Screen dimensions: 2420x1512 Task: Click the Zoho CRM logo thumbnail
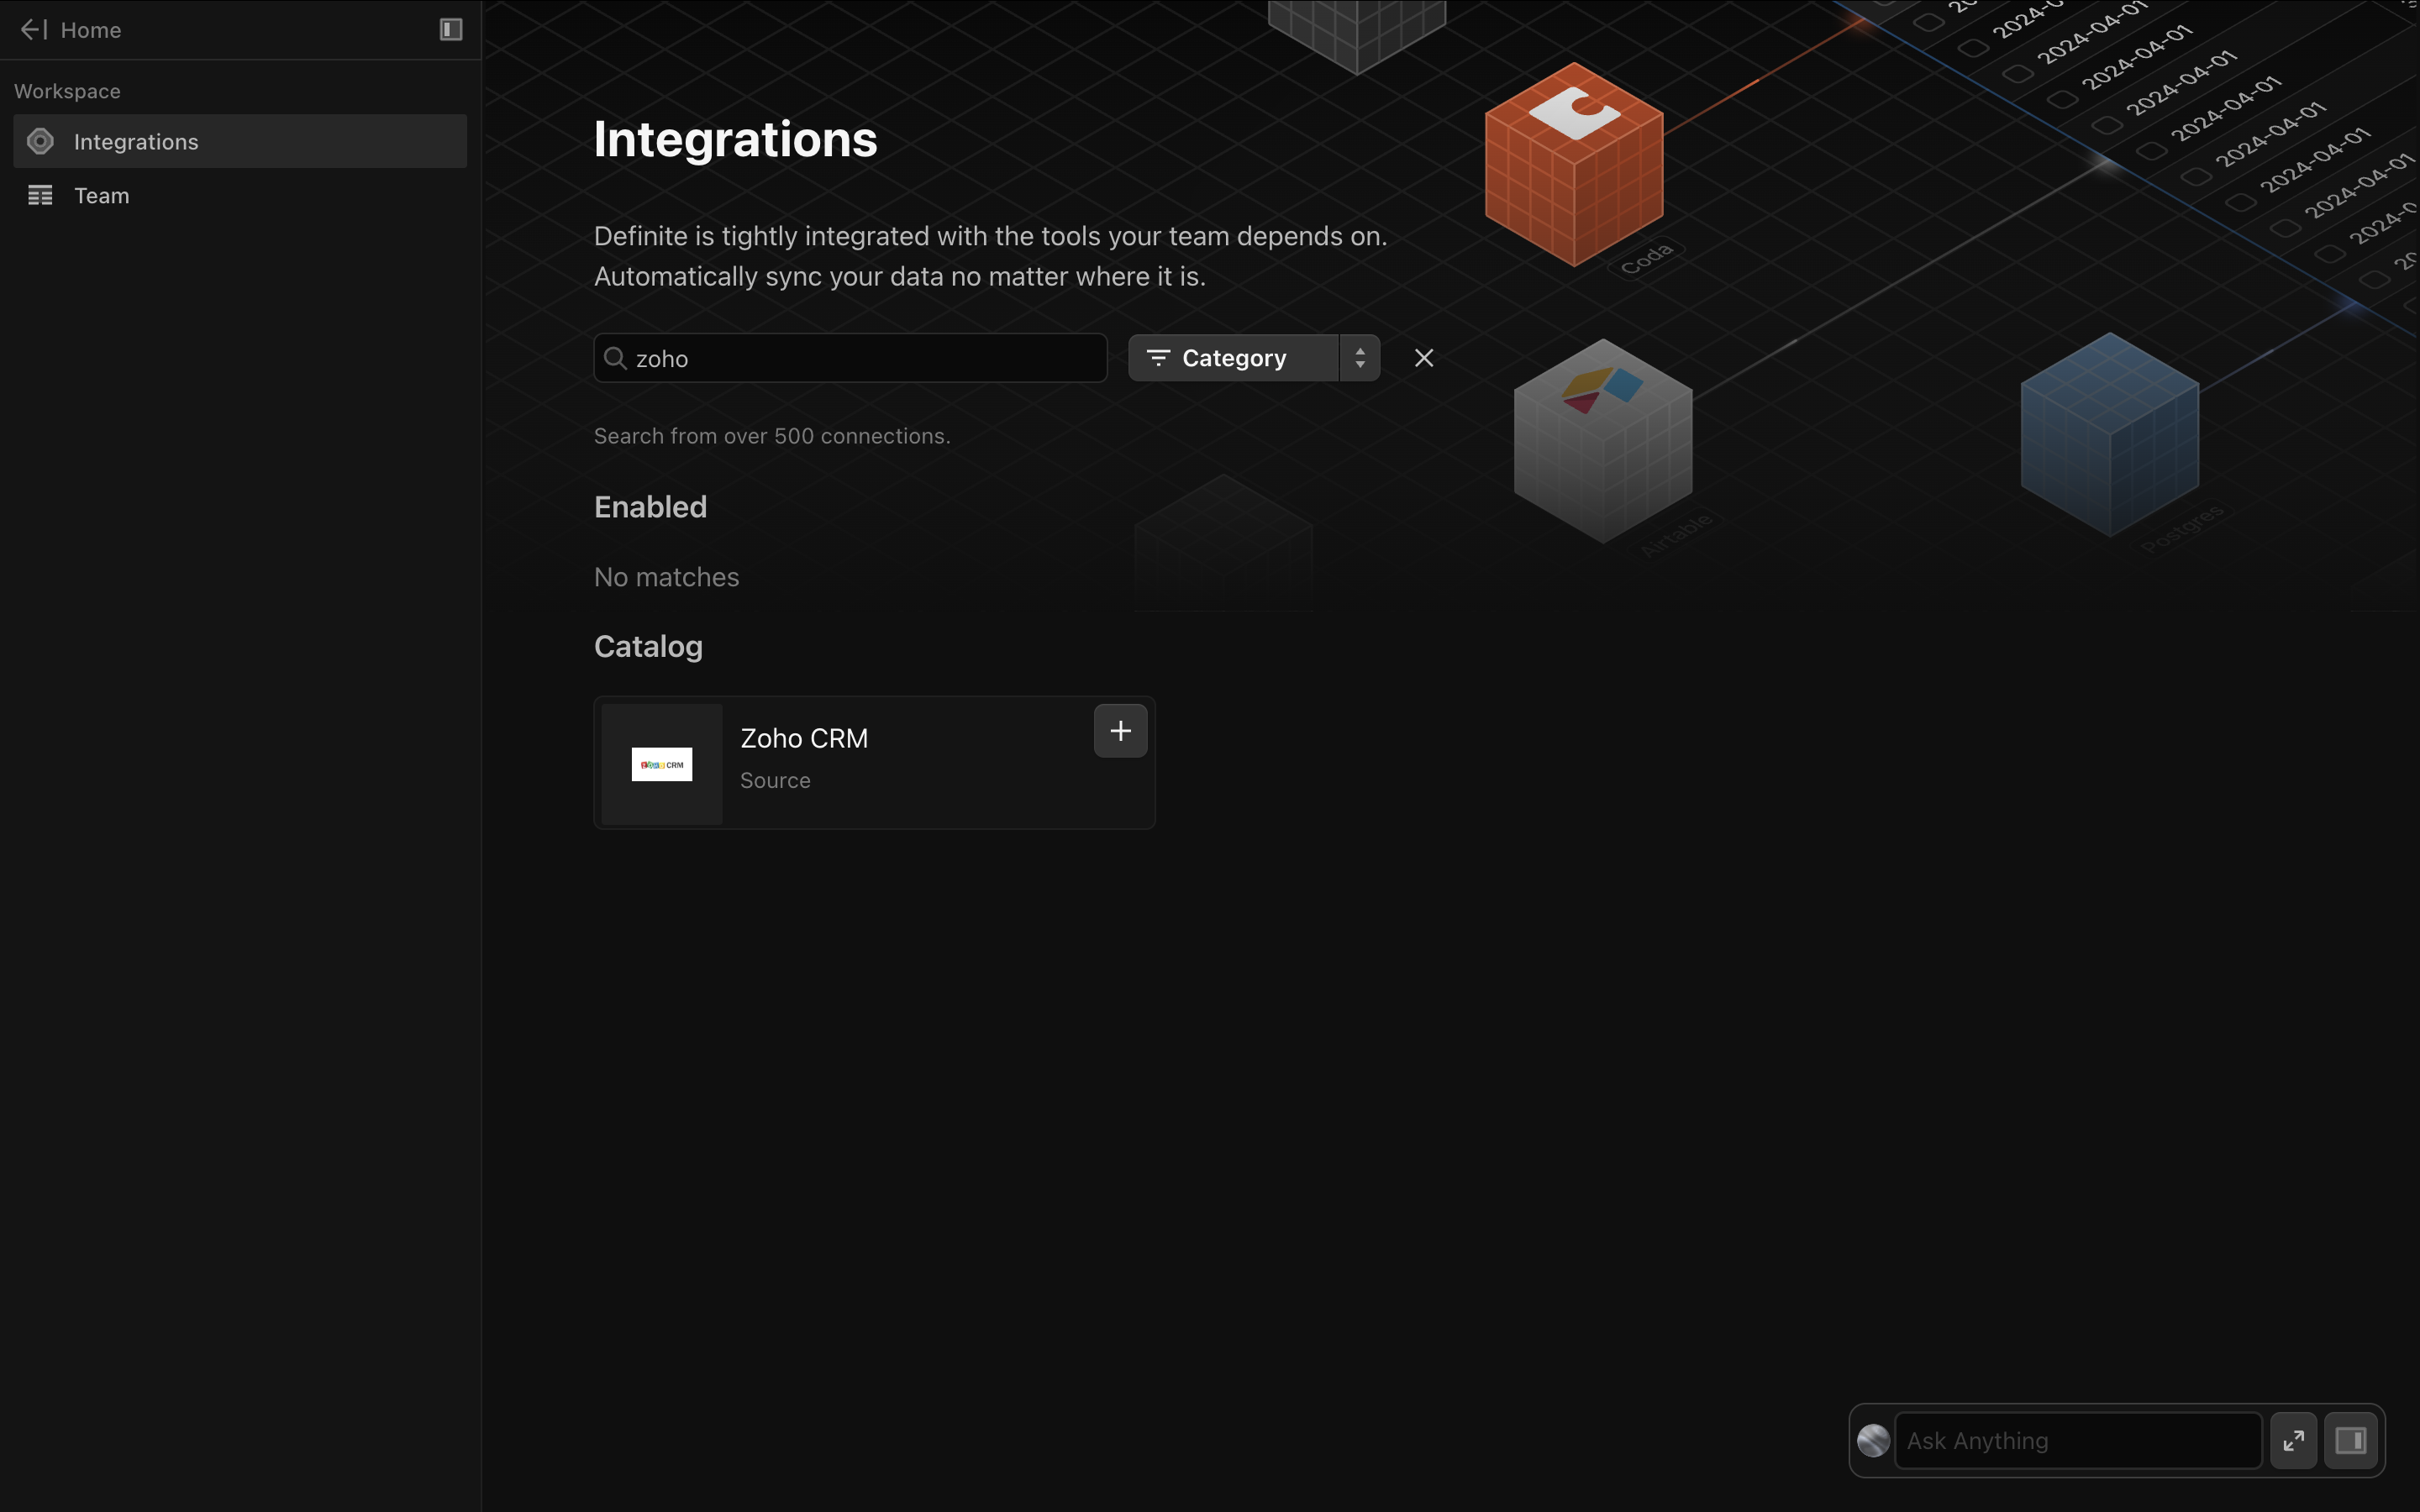[x=662, y=765]
